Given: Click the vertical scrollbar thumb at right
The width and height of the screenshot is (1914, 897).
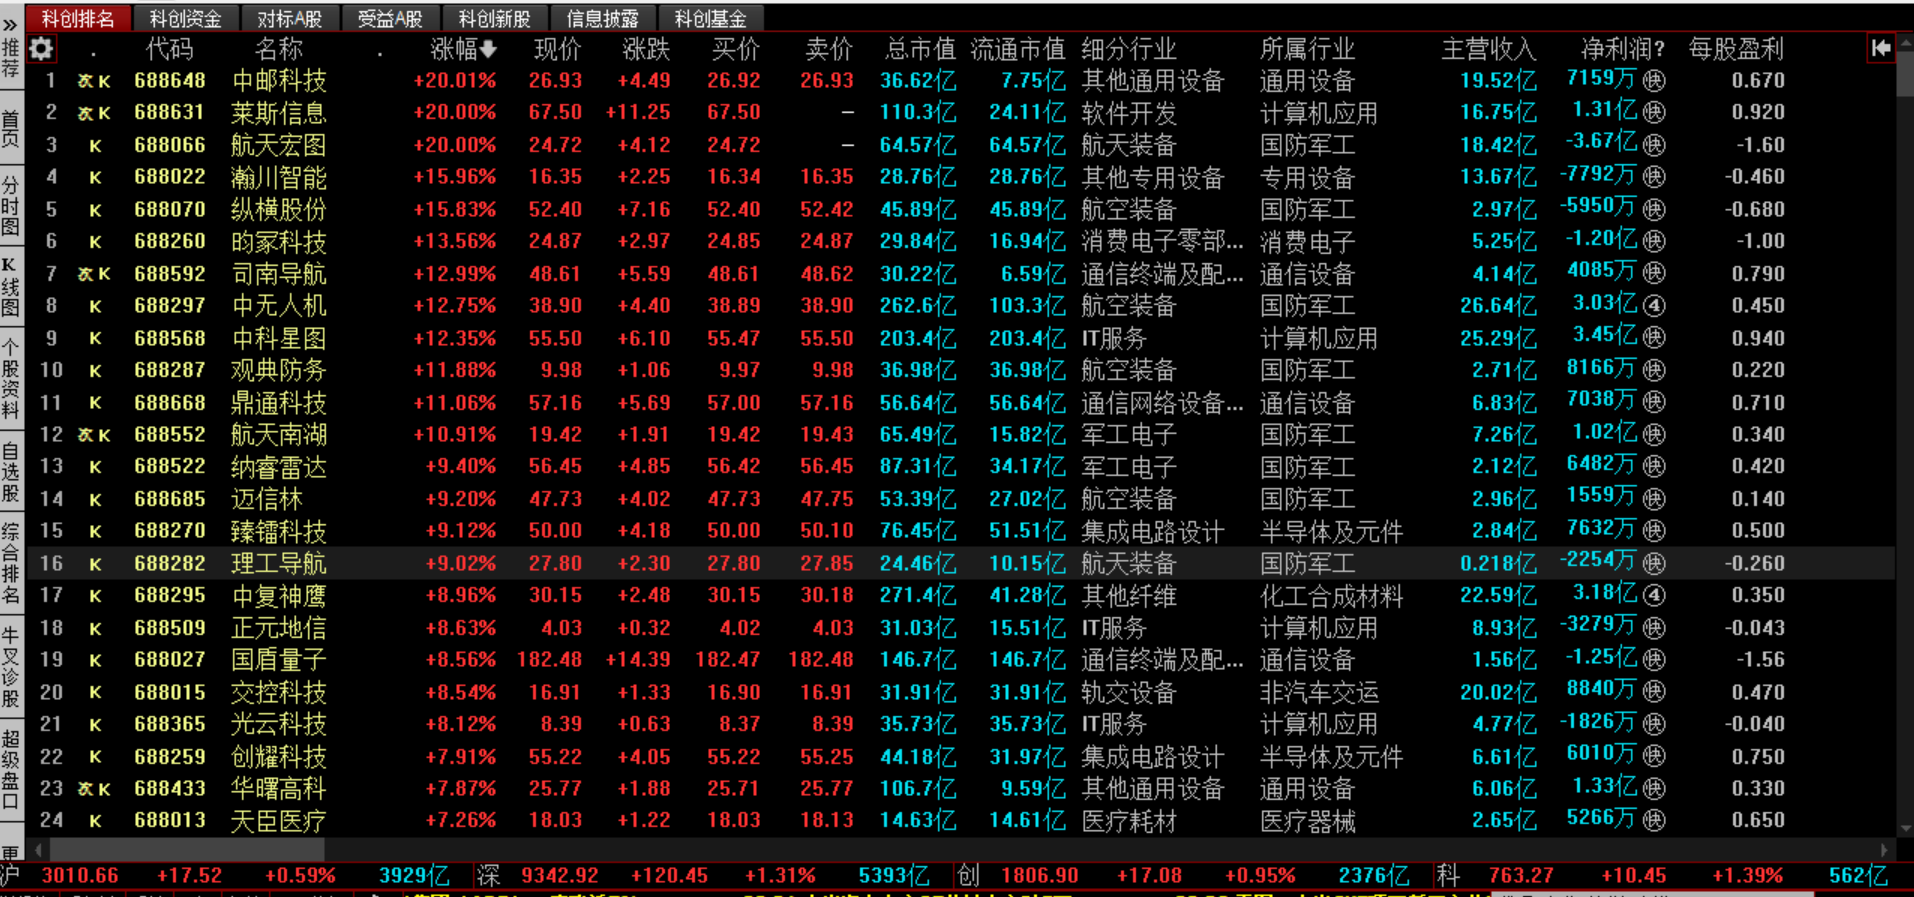Looking at the screenshot, I should click(1904, 75).
